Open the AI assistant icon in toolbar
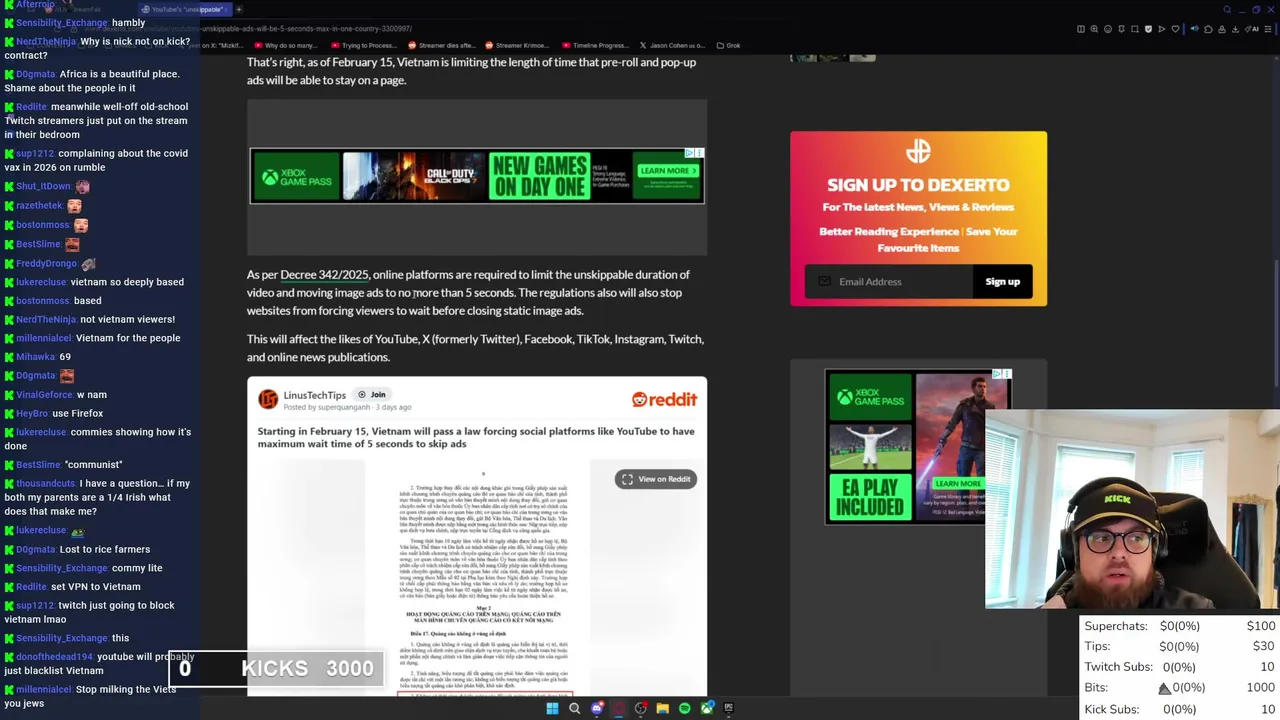This screenshot has height=720, width=1280. 1252,29
